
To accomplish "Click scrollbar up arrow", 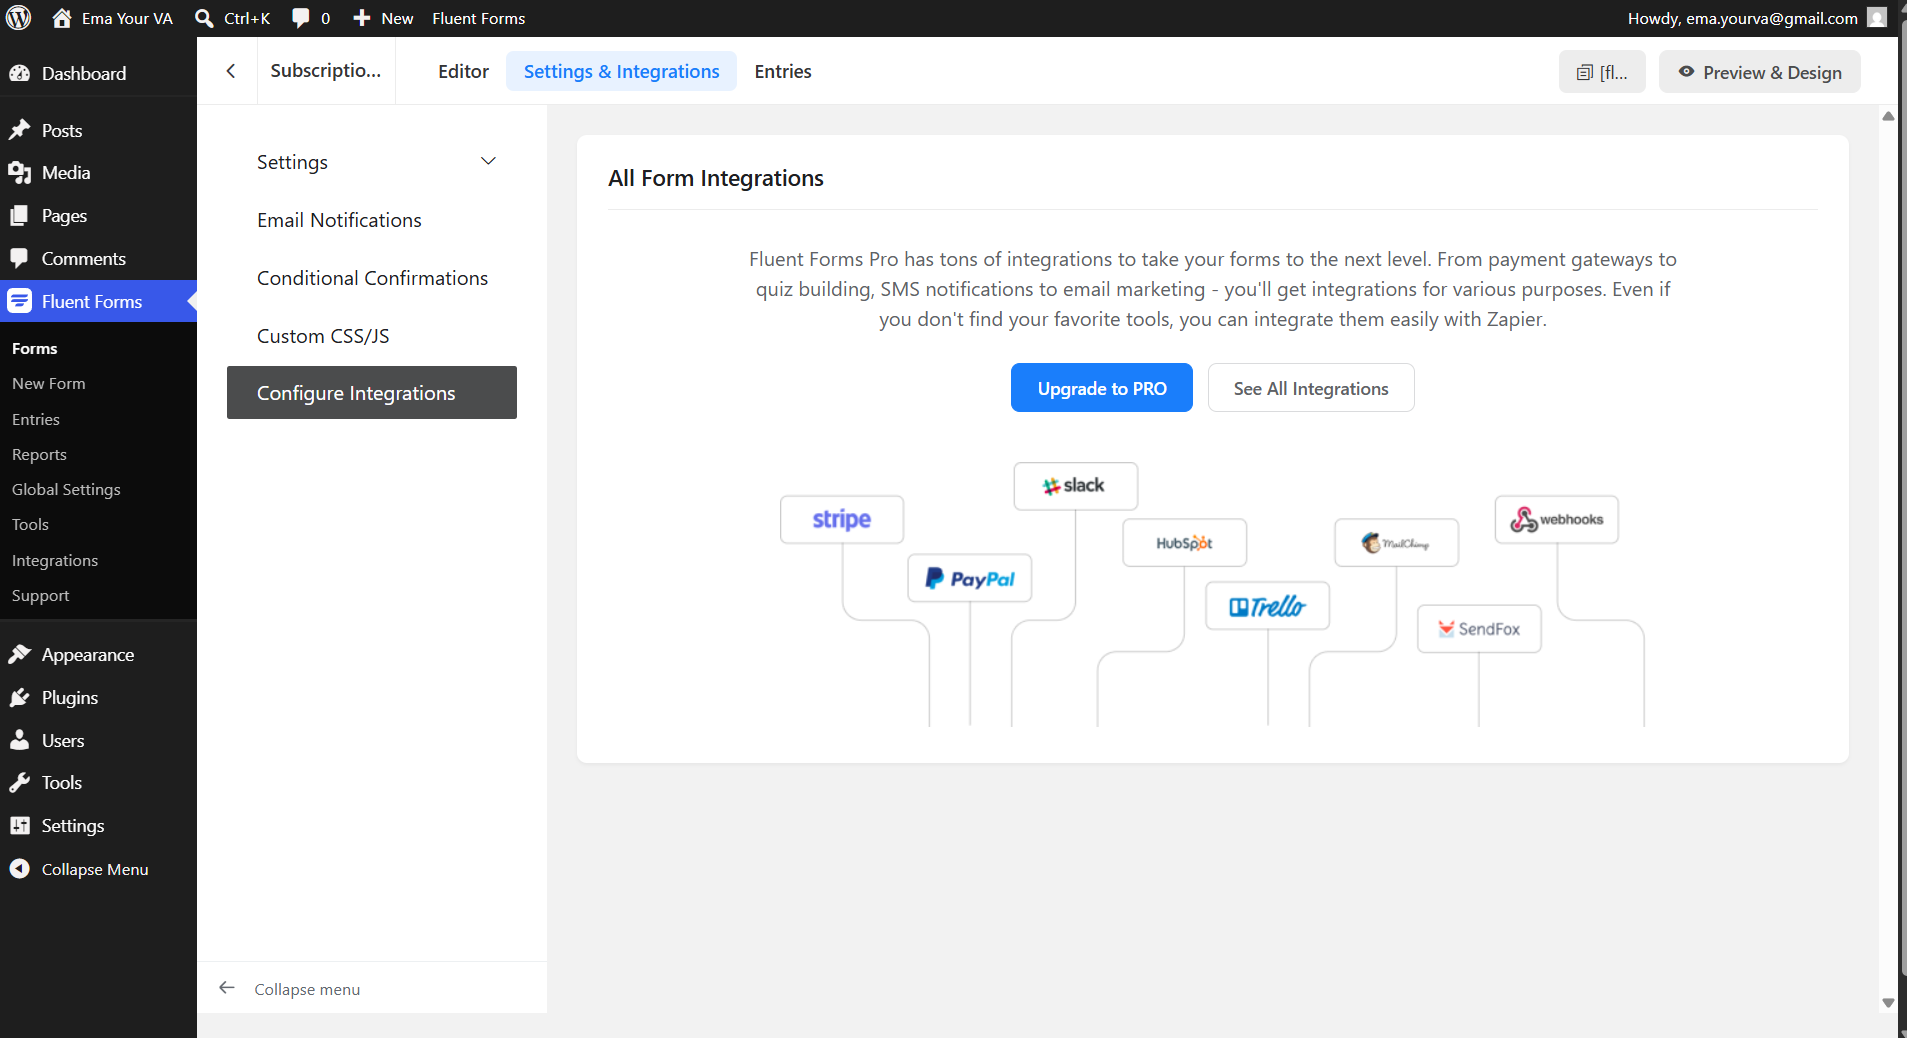I will (1888, 116).
